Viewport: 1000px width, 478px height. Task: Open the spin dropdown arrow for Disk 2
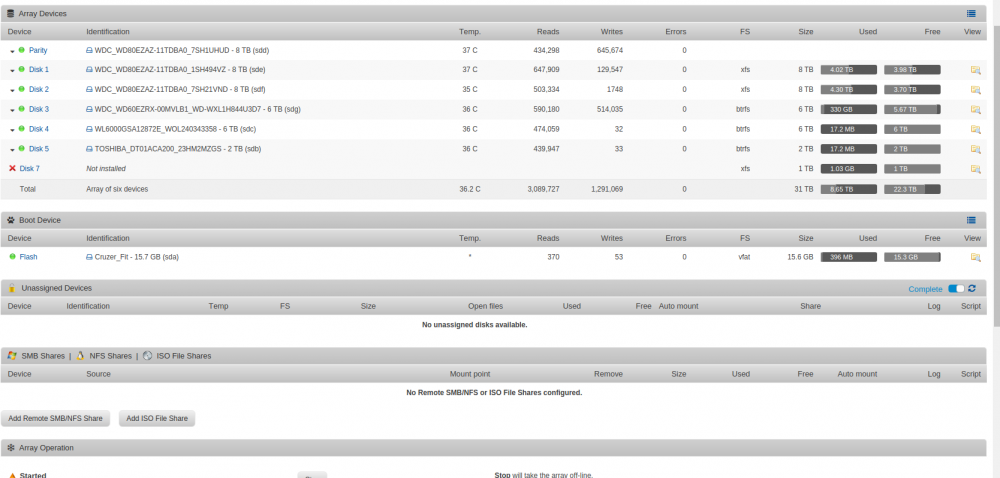pyautogui.click(x=12, y=90)
